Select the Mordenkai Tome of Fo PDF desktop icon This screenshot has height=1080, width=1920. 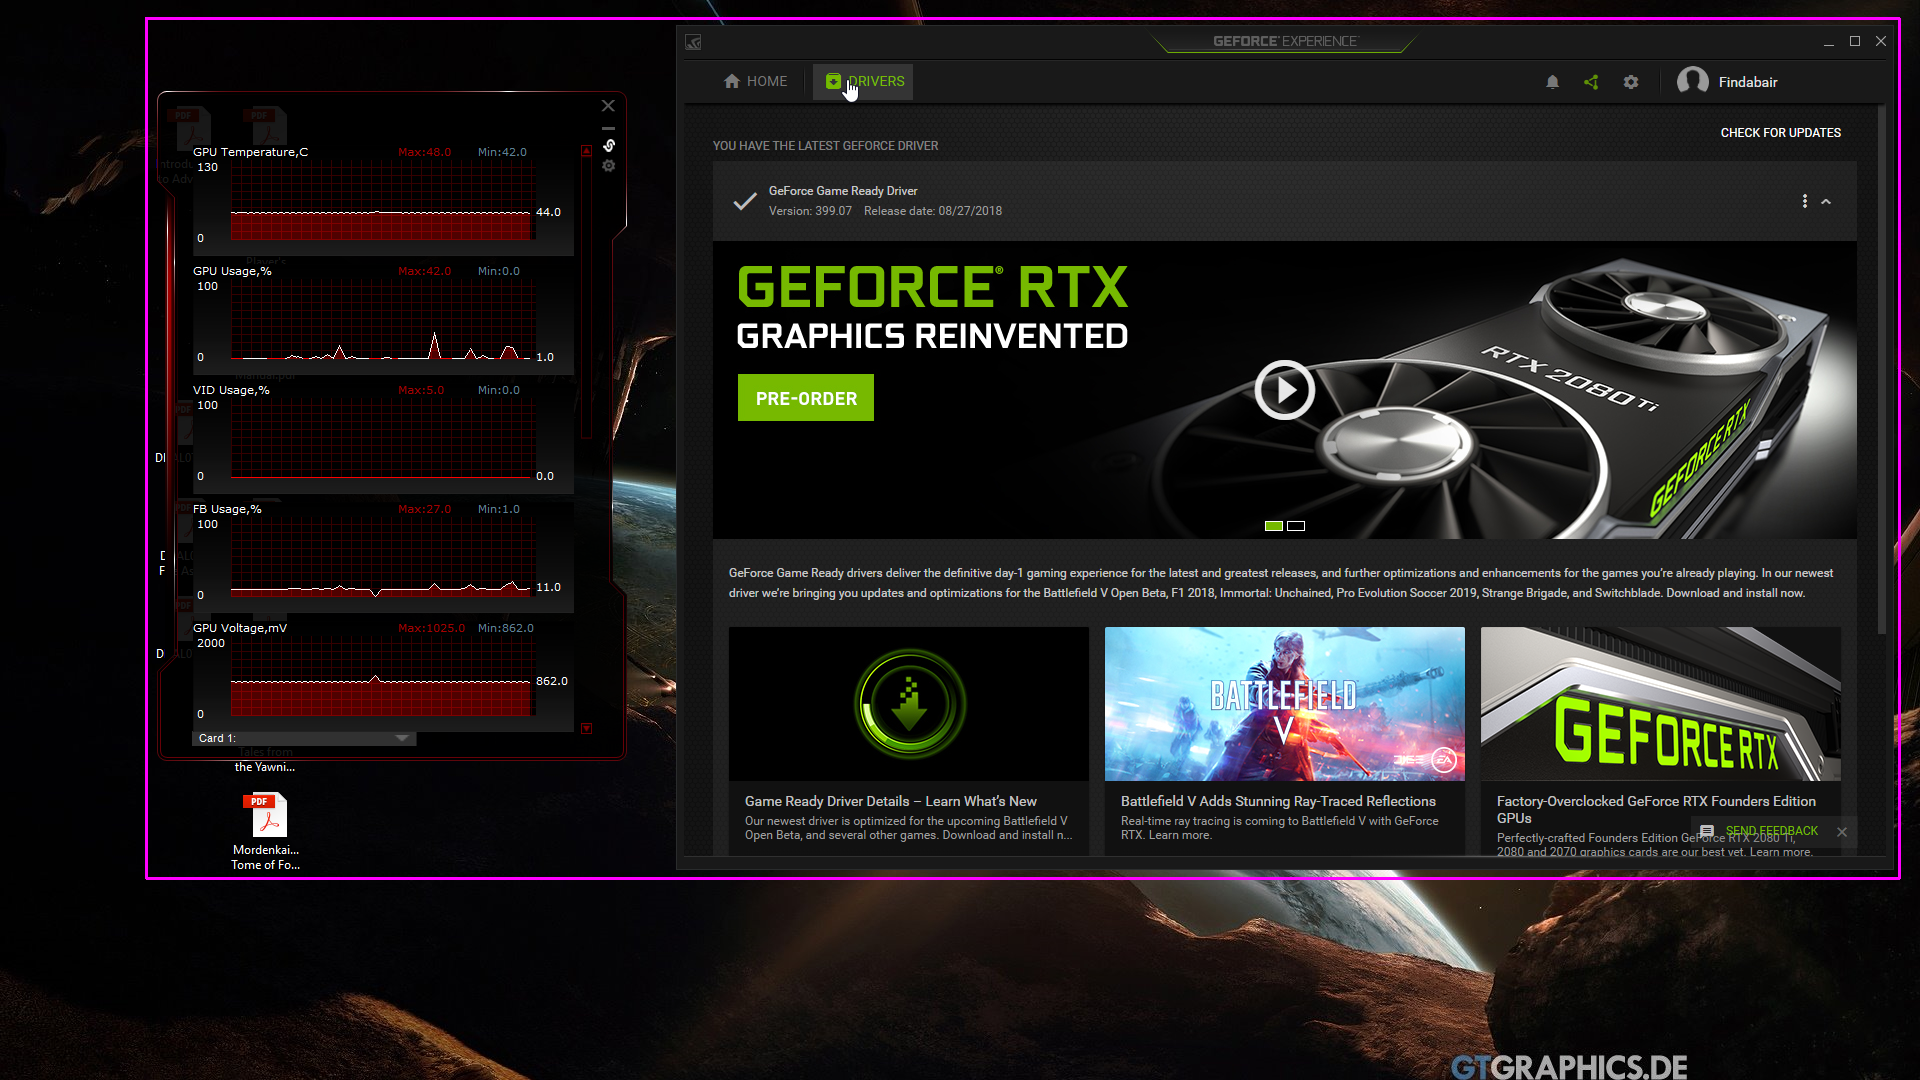pyautogui.click(x=265, y=831)
